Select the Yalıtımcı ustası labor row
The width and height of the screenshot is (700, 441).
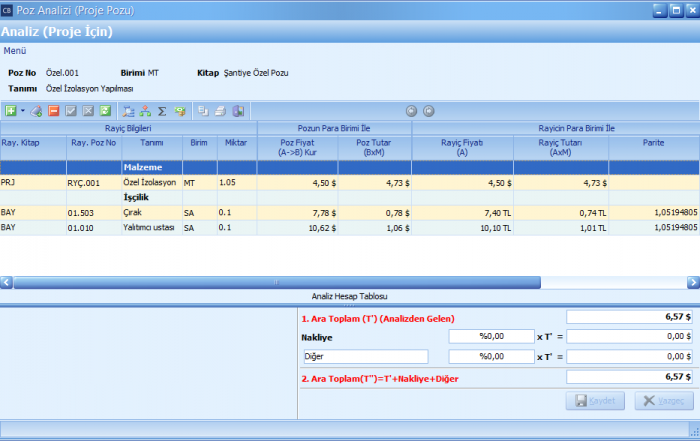pyautogui.click(x=150, y=228)
